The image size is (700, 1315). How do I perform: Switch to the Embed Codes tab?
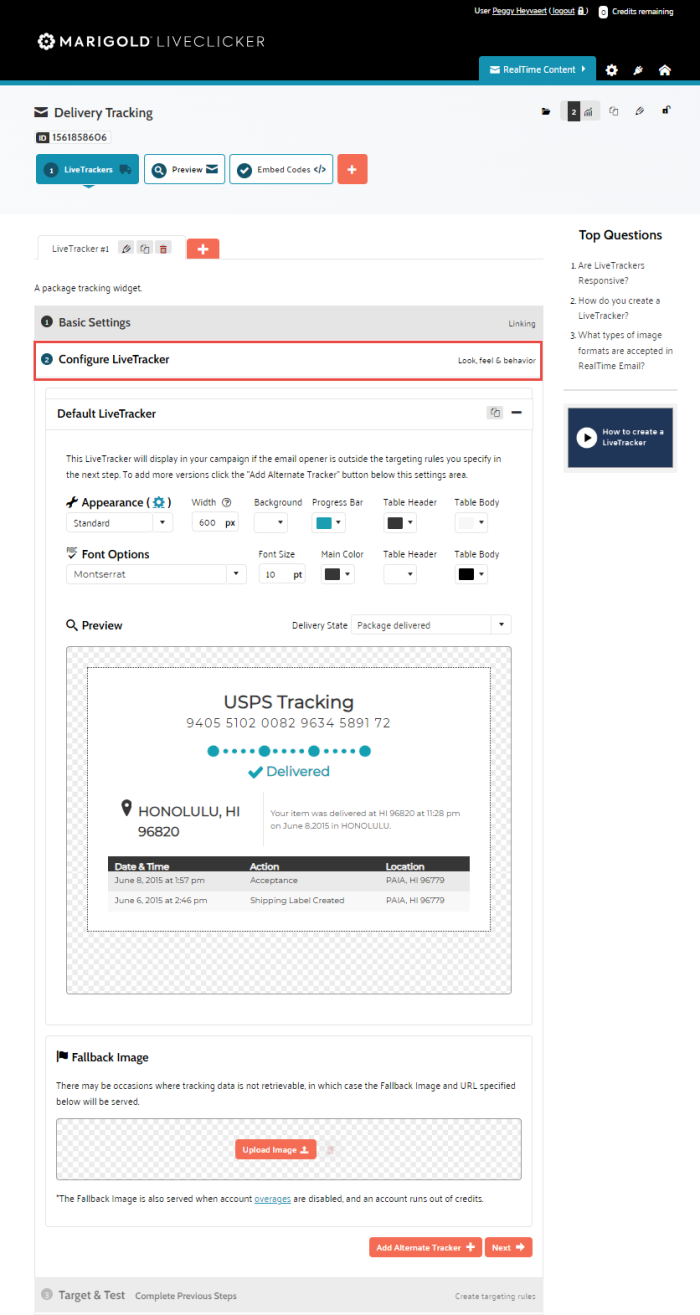(x=280, y=170)
